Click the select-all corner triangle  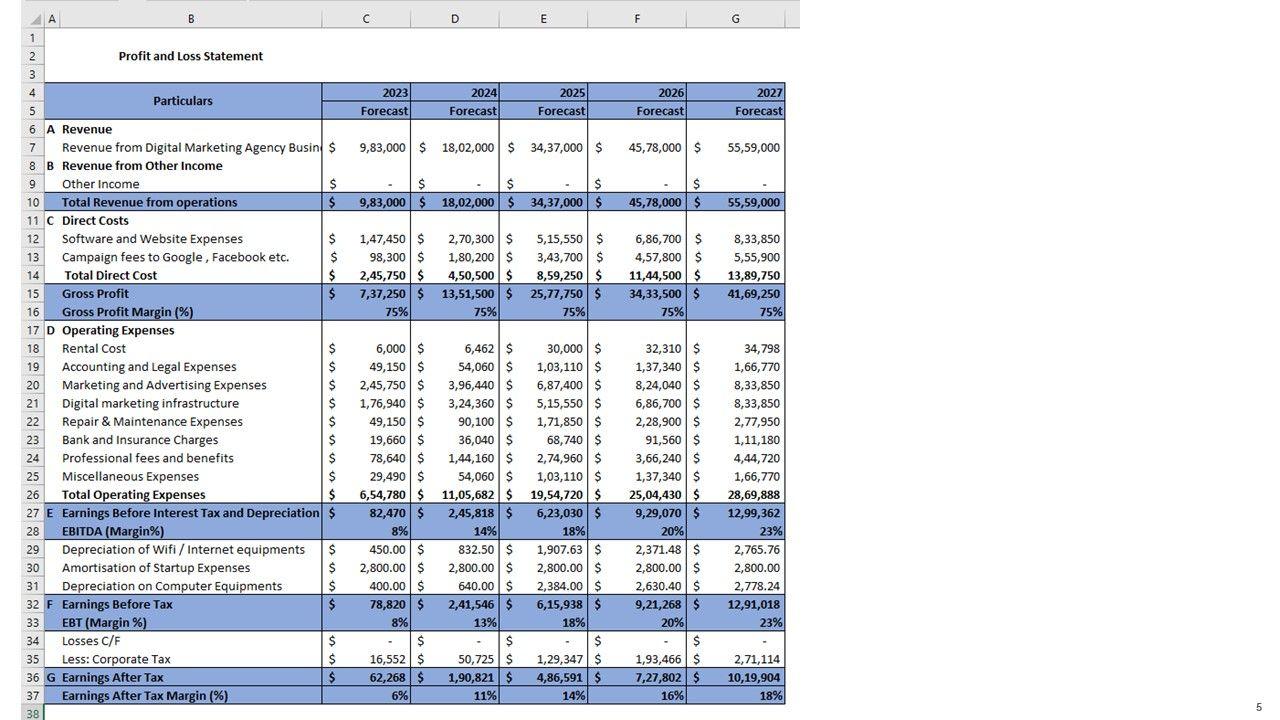pyautogui.click(x=36, y=19)
